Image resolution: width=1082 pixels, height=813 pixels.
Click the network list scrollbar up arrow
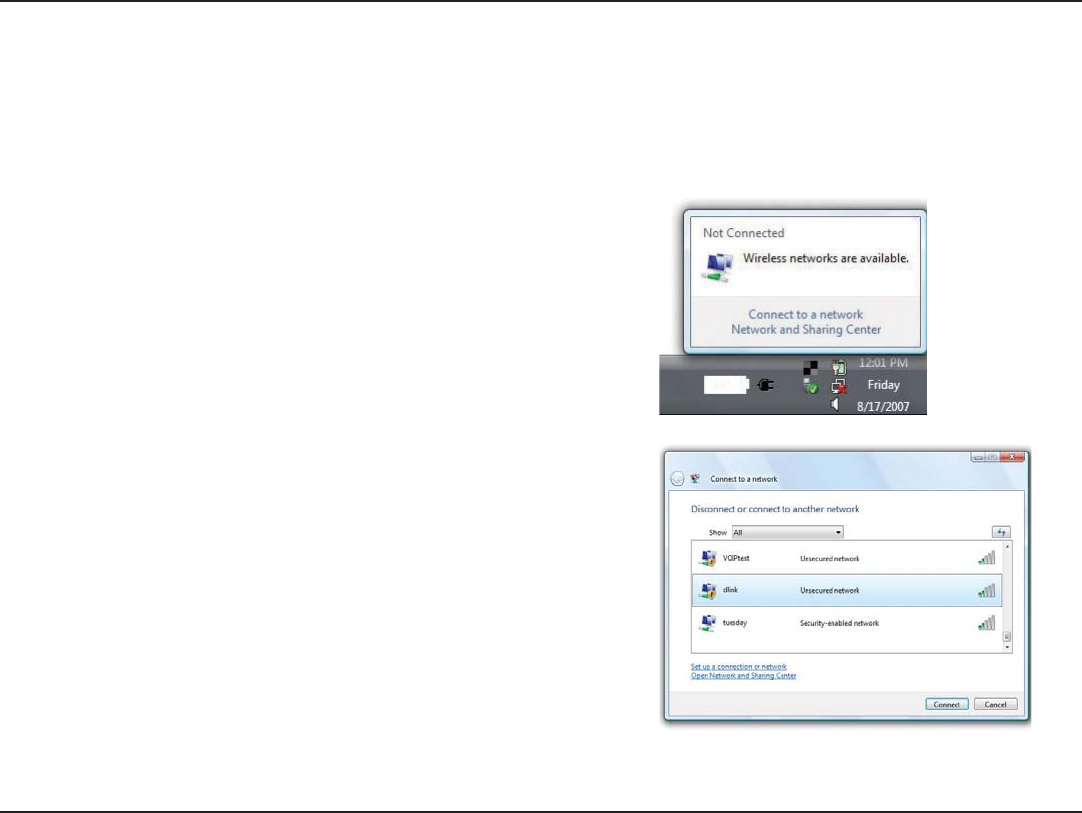1007,547
